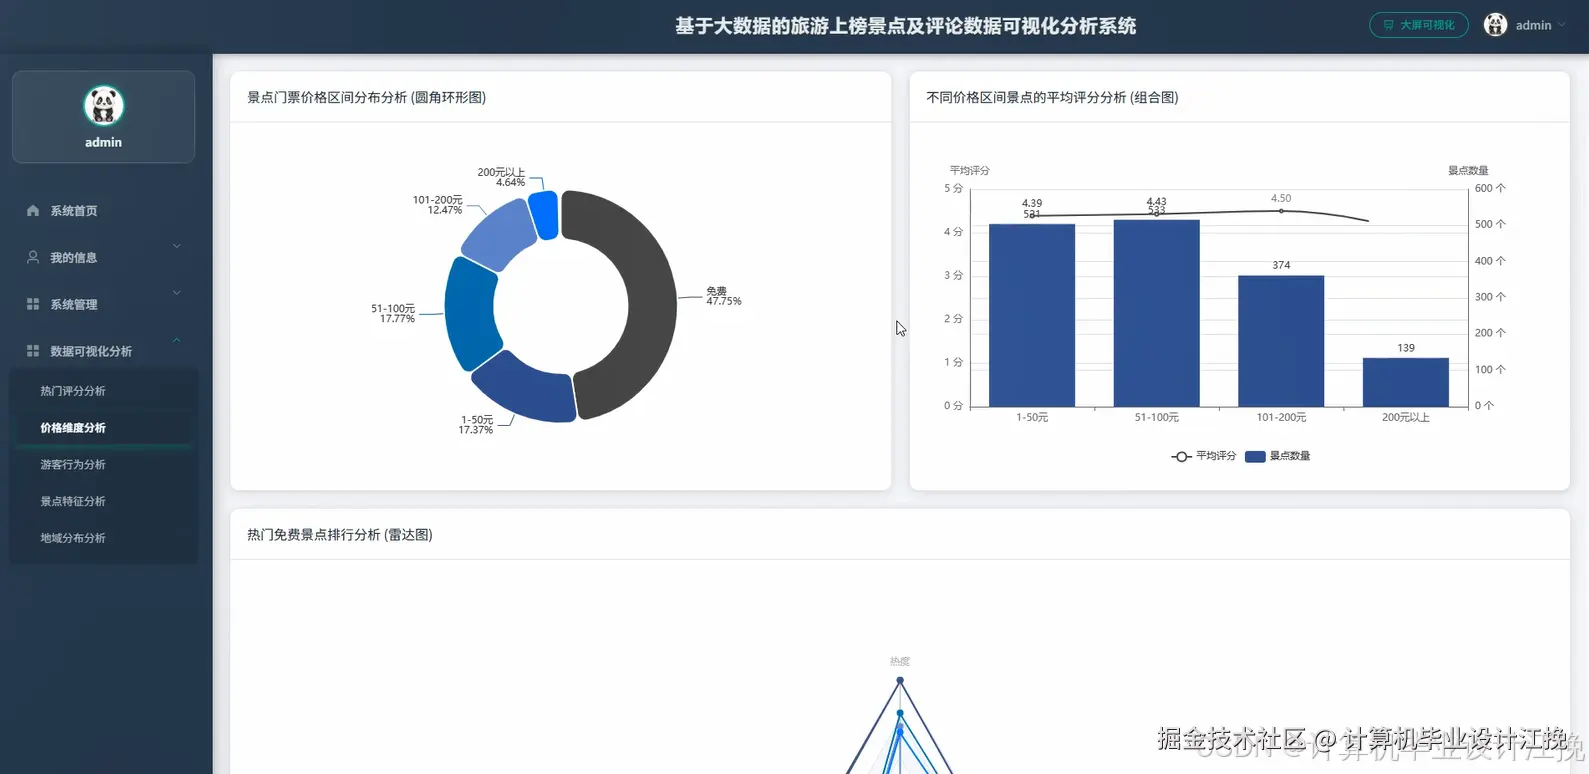Click the 平均评分 left axis title

pos(969,171)
